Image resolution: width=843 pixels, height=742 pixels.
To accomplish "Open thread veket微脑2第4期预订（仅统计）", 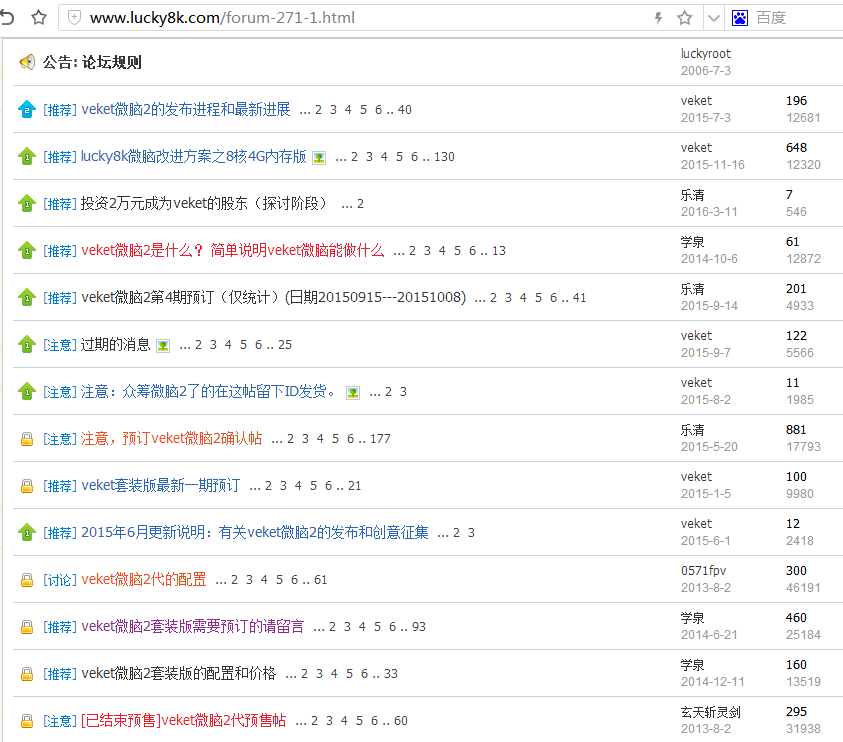I will click(274, 297).
